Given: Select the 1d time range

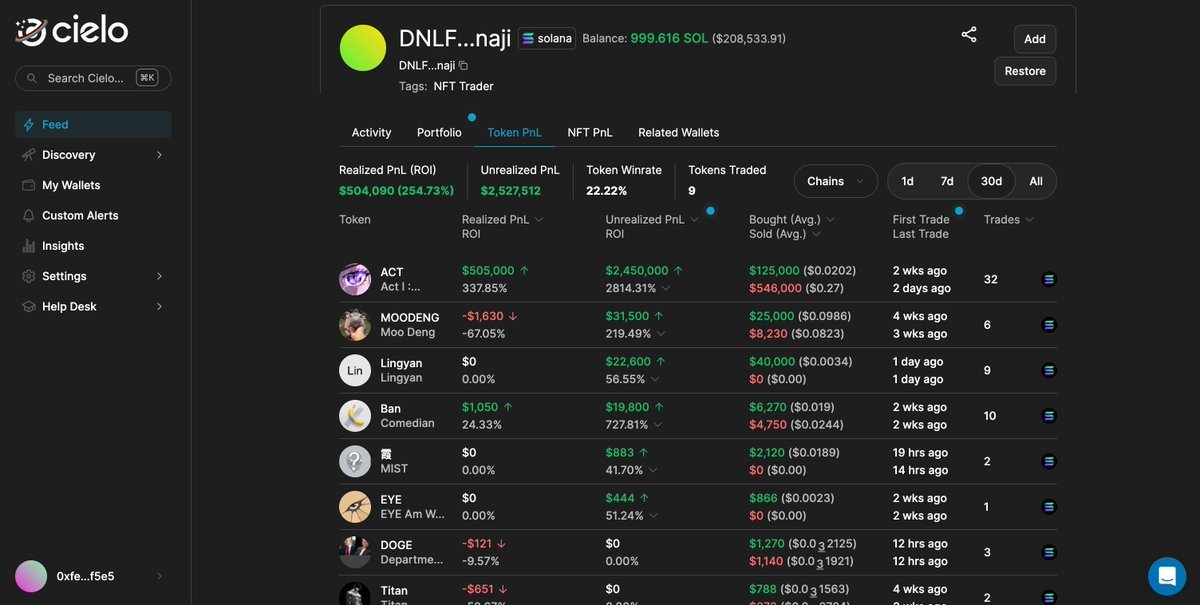Looking at the screenshot, I should click(x=907, y=181).
